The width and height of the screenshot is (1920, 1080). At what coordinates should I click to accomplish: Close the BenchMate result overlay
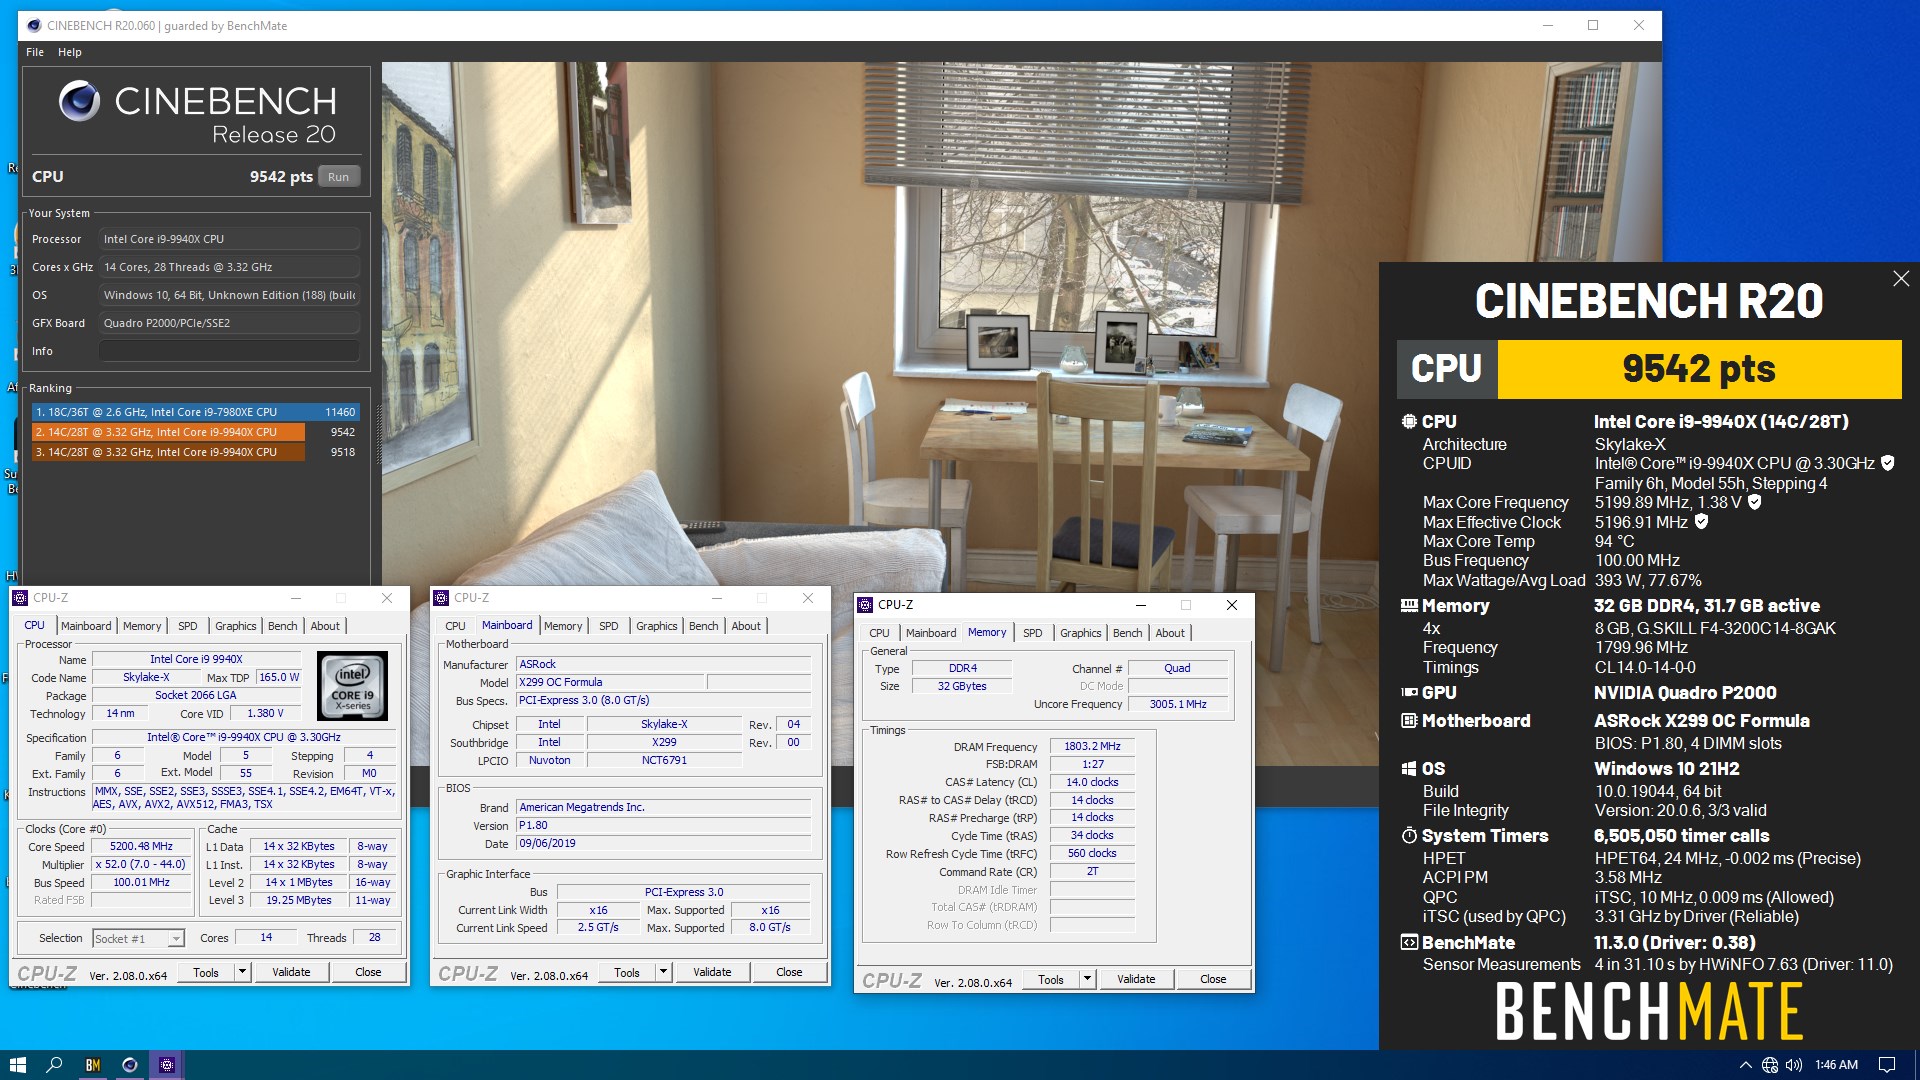1901,279
